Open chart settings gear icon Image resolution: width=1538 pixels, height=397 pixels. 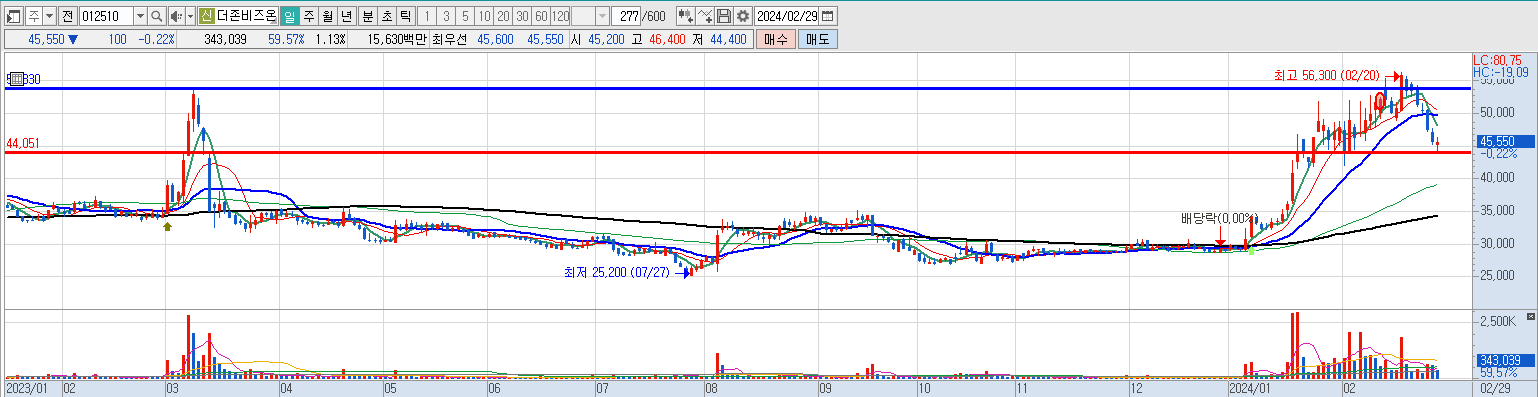(x=743, y=16)
